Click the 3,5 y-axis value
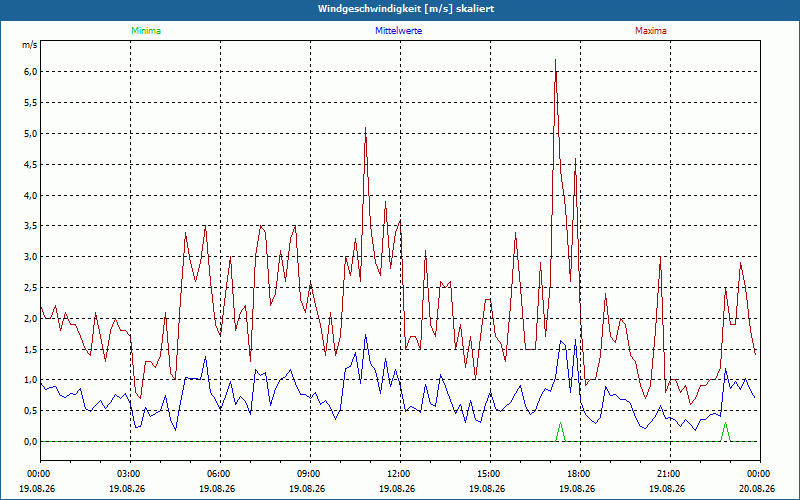 [31, 226]
